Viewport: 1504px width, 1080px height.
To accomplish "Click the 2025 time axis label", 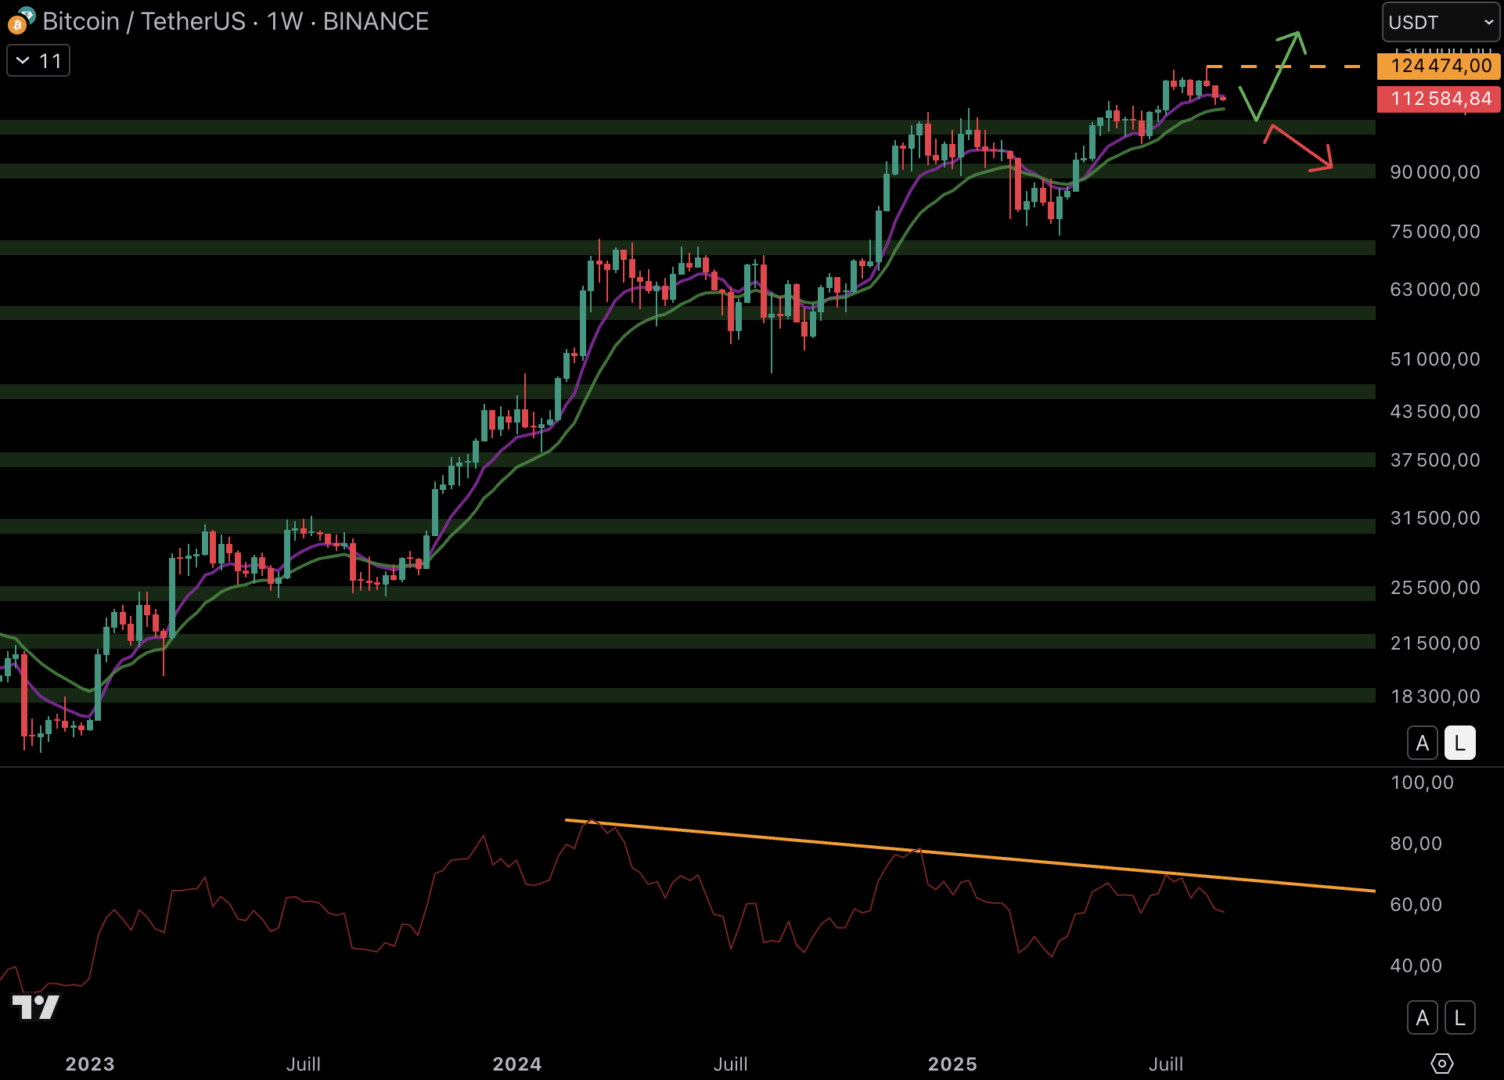I will pos(952,1064).
